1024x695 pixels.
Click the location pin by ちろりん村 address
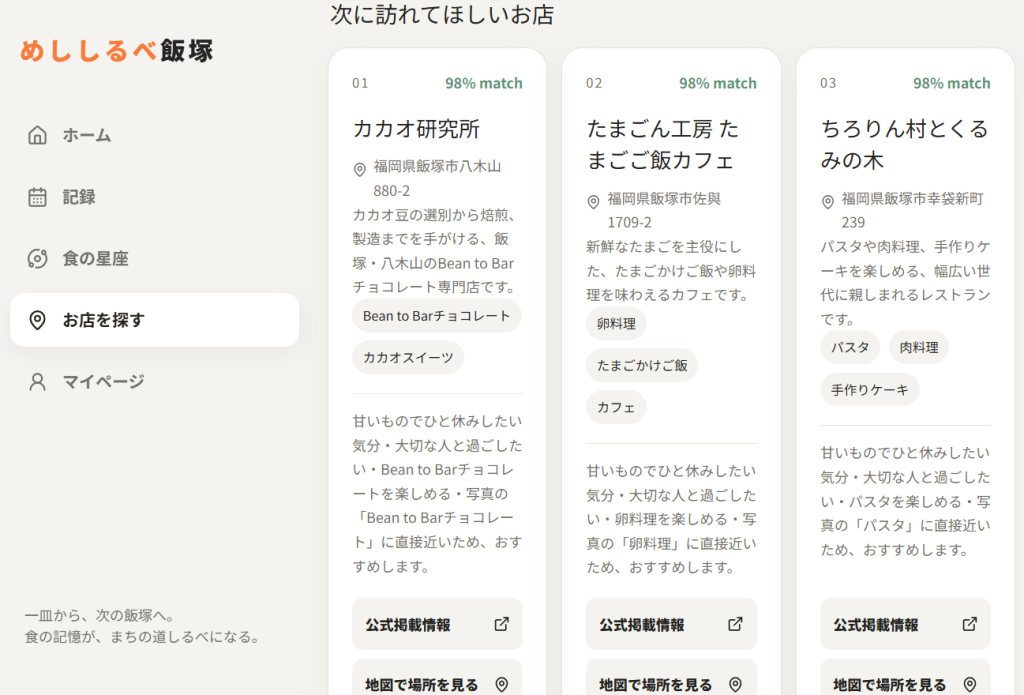(x=827, y=202)
